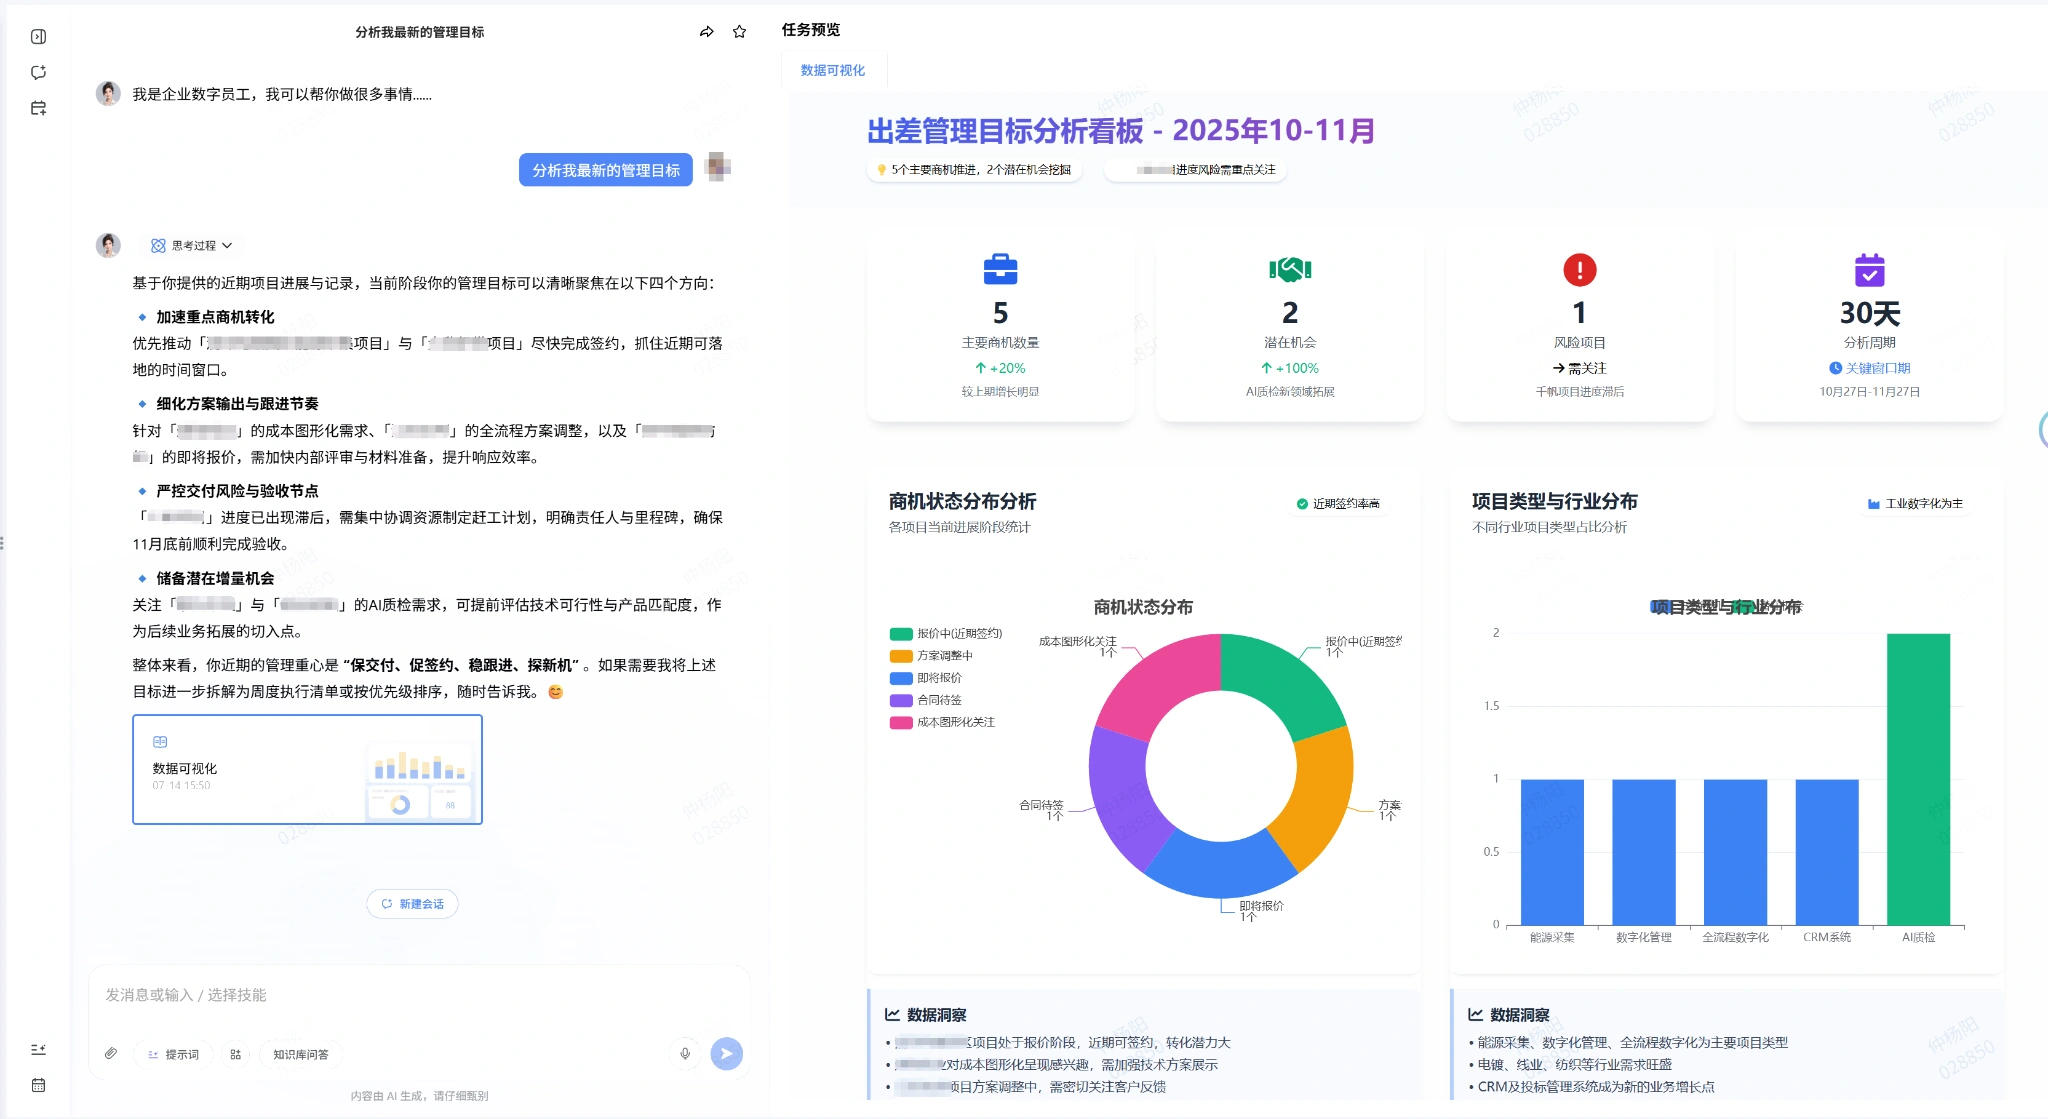Image resolution: width=2048 pixels, height=1119 pixels.
Task: Click the red alert icon on 风险项目 card
Action: 1580,269
